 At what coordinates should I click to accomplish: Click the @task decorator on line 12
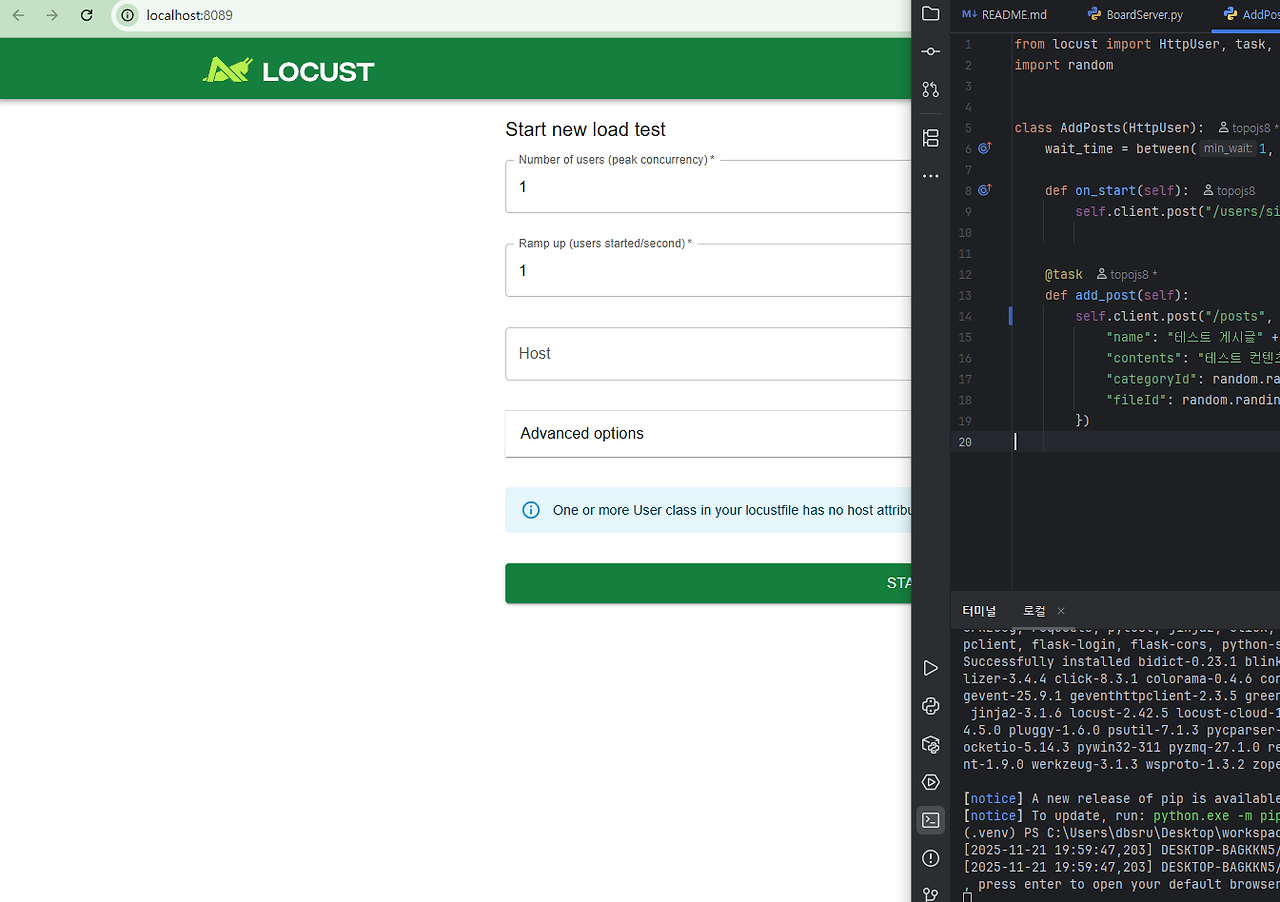coord(1064,274)
